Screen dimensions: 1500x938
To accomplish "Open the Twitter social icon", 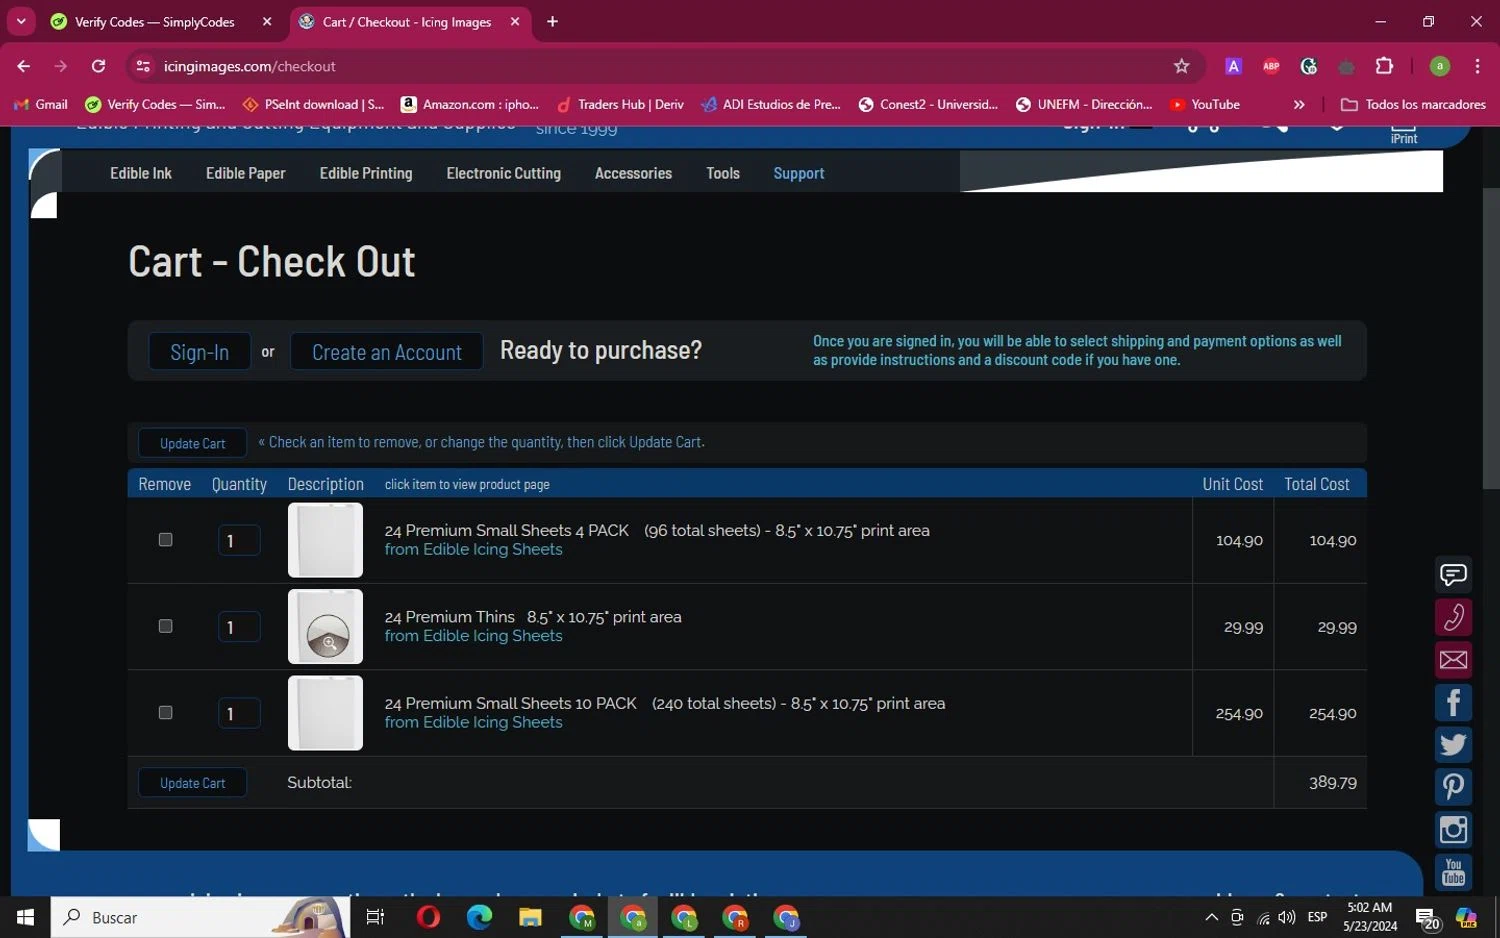I will pyautogui.click(x=1453, y=745).
